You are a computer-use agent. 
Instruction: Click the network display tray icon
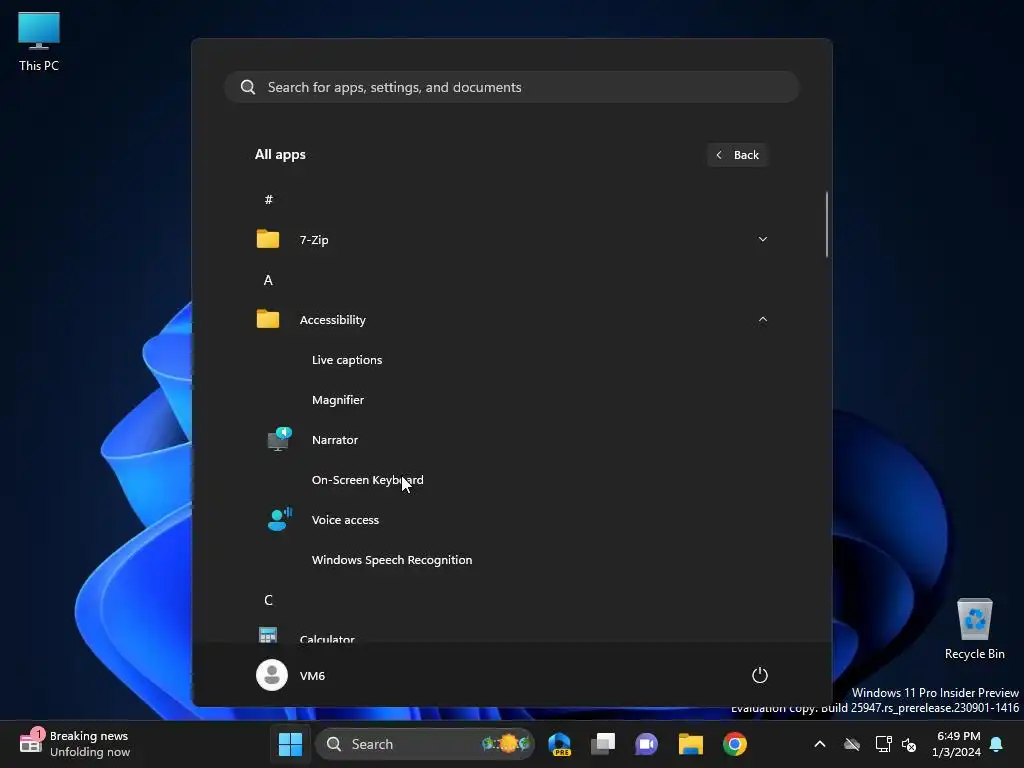point(883,744)
